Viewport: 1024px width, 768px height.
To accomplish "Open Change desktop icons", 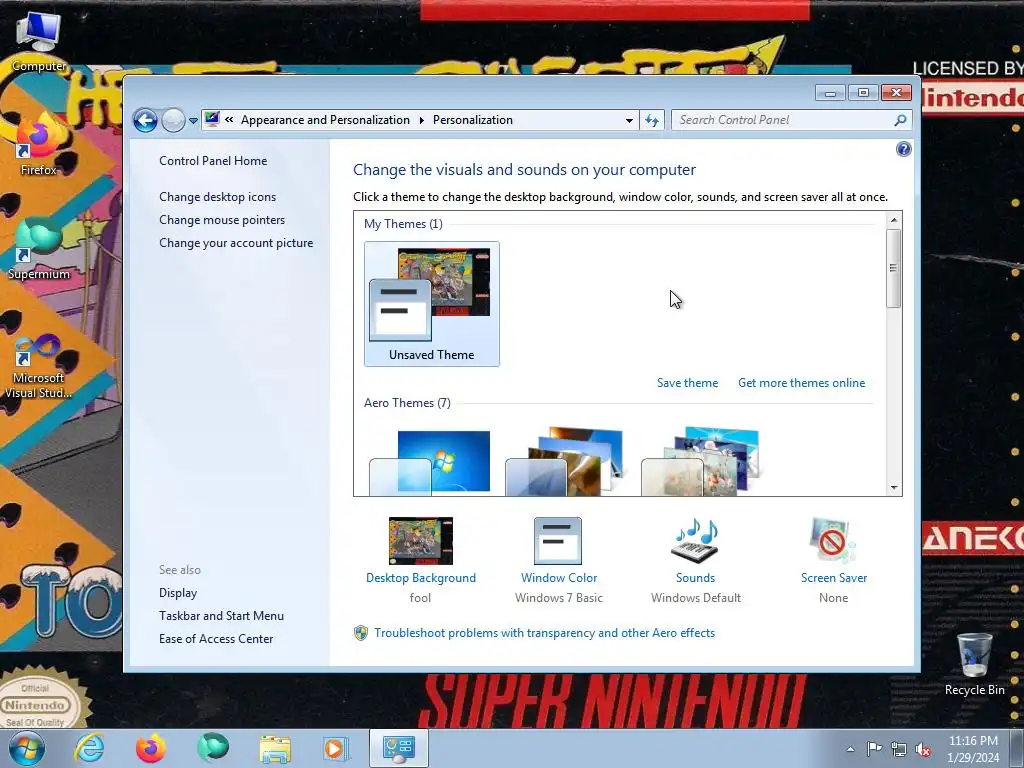I will point(217,197).
